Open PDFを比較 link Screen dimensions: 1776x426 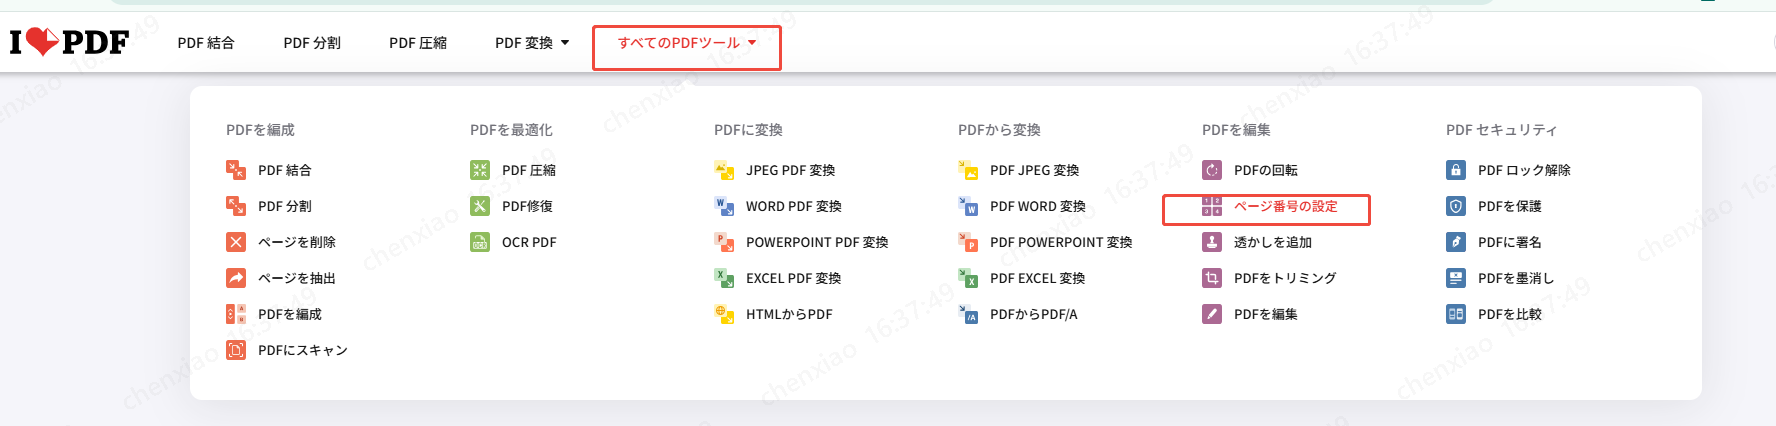1510,314
